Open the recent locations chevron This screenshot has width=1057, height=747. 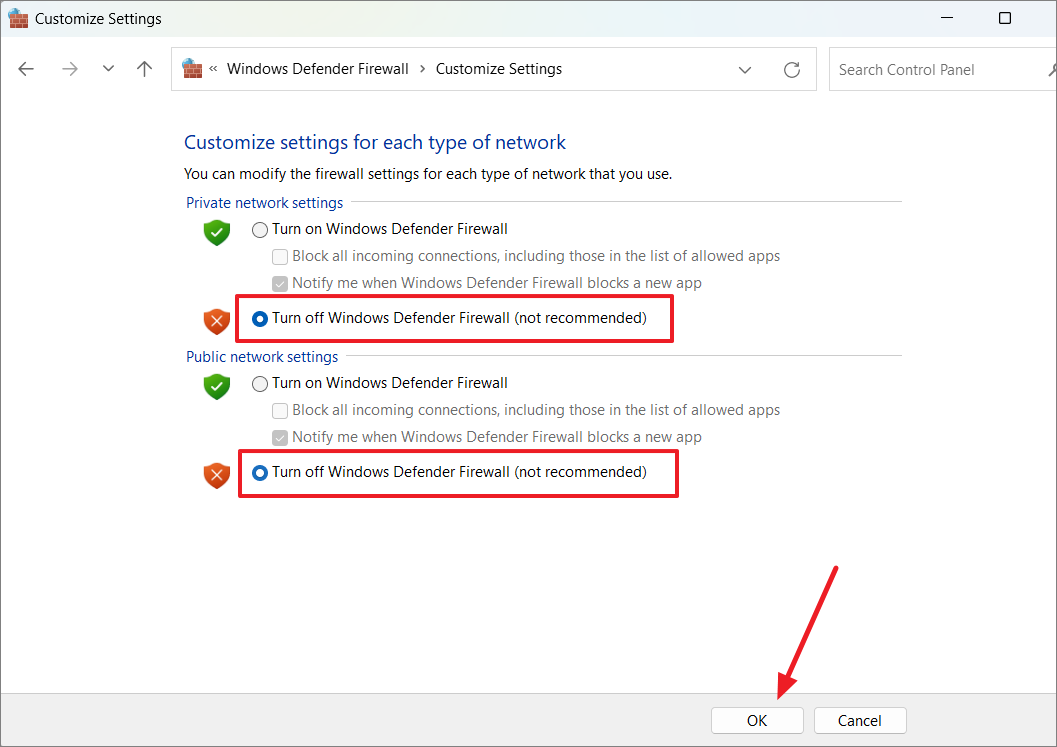[108, 69]
